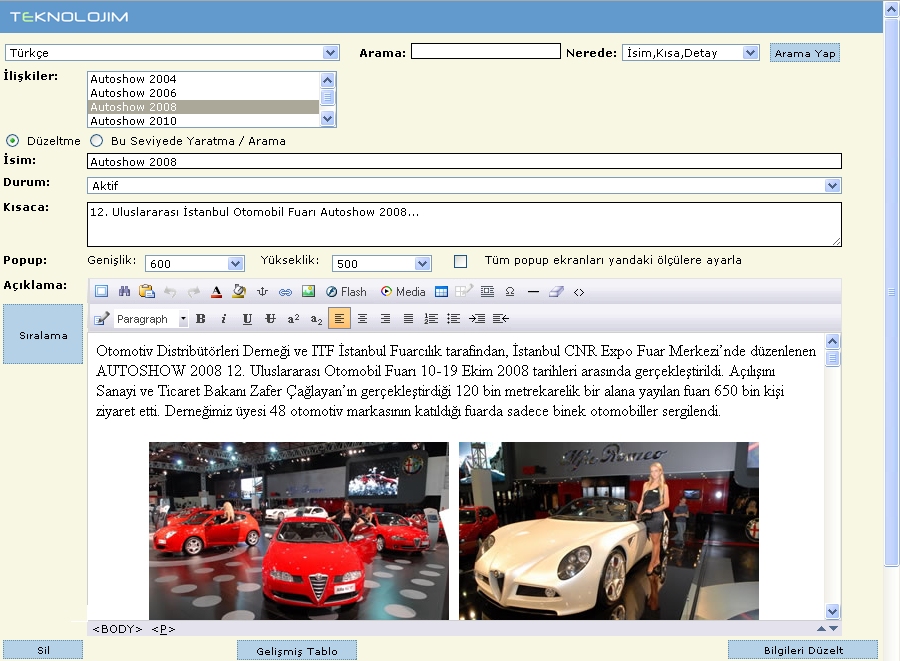Open the highlight background color picker
This screenshot has height=661, width=900.
239,291
